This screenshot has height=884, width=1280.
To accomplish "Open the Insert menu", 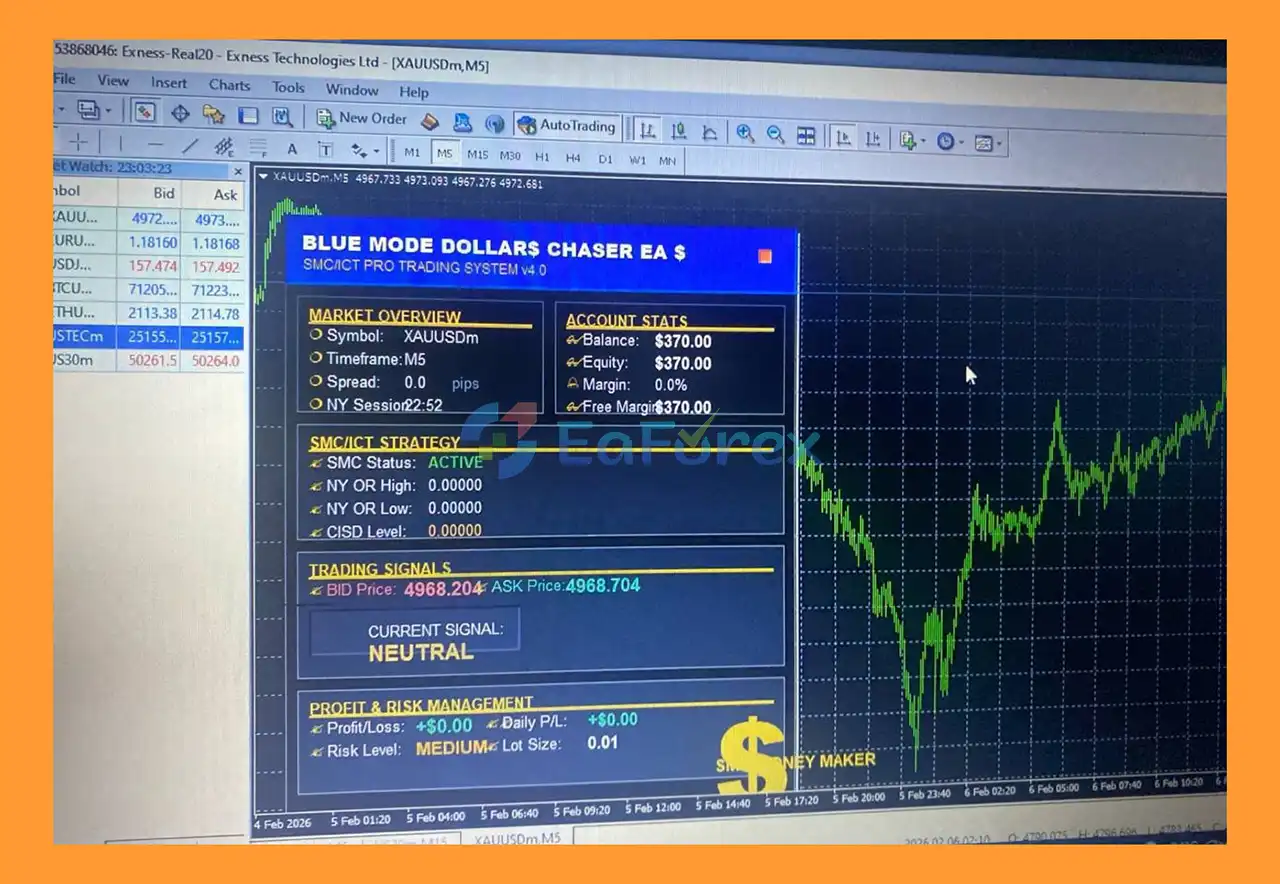I will tap(169, 83).
